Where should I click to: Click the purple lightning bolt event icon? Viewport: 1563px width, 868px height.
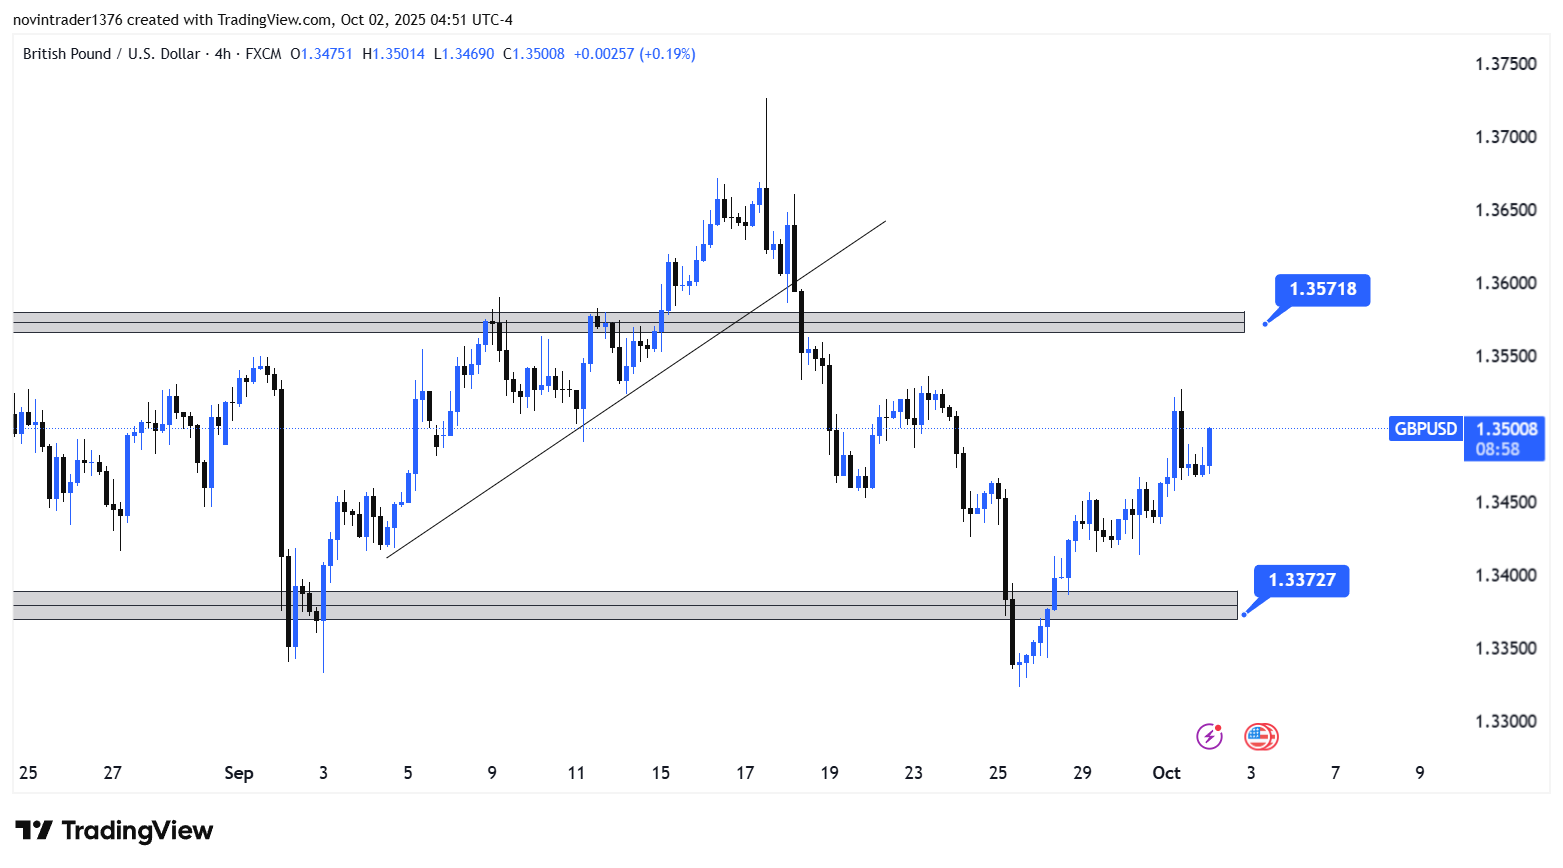tap(1210, 737)
